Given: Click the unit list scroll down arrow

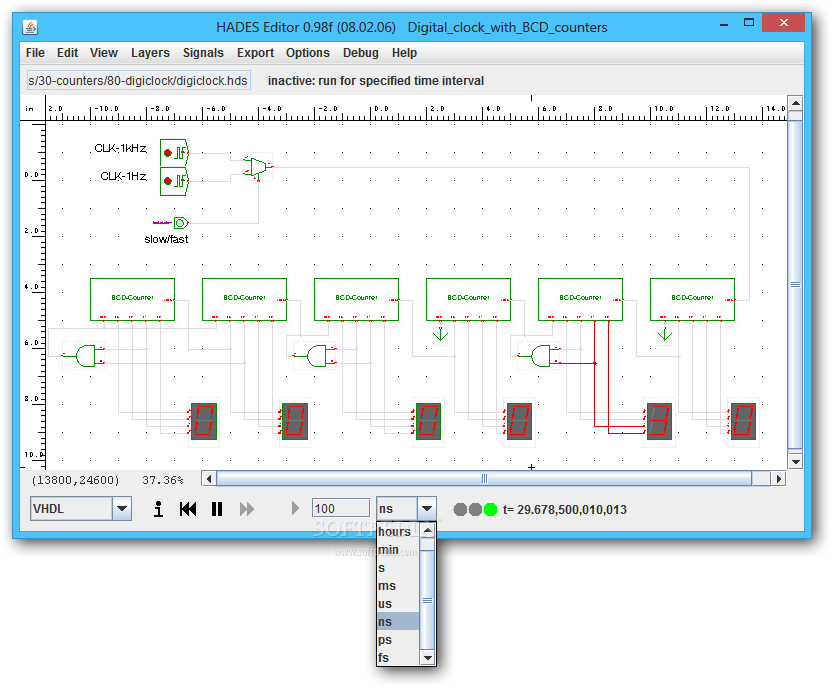Looking at the screenshot, I should (427, 658).
